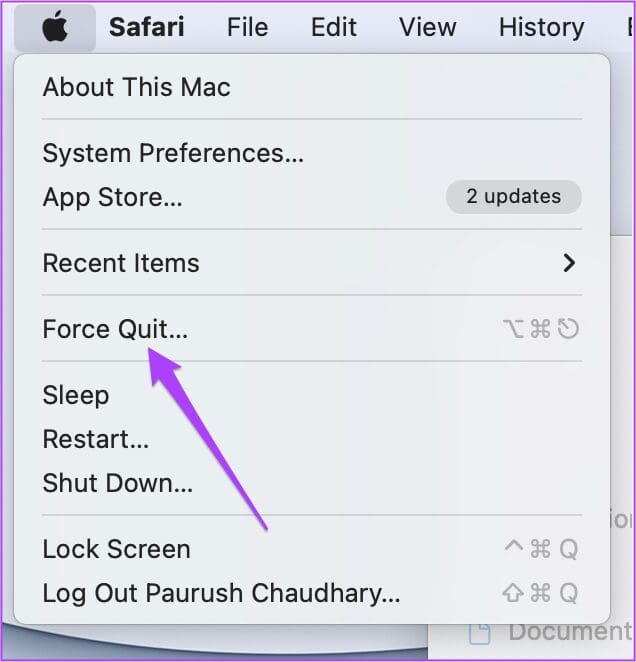This screenshot has width=636, height=662.
Task: Put the Mac to Sleep
Action: pyautogui.click(x=76, y=395)
